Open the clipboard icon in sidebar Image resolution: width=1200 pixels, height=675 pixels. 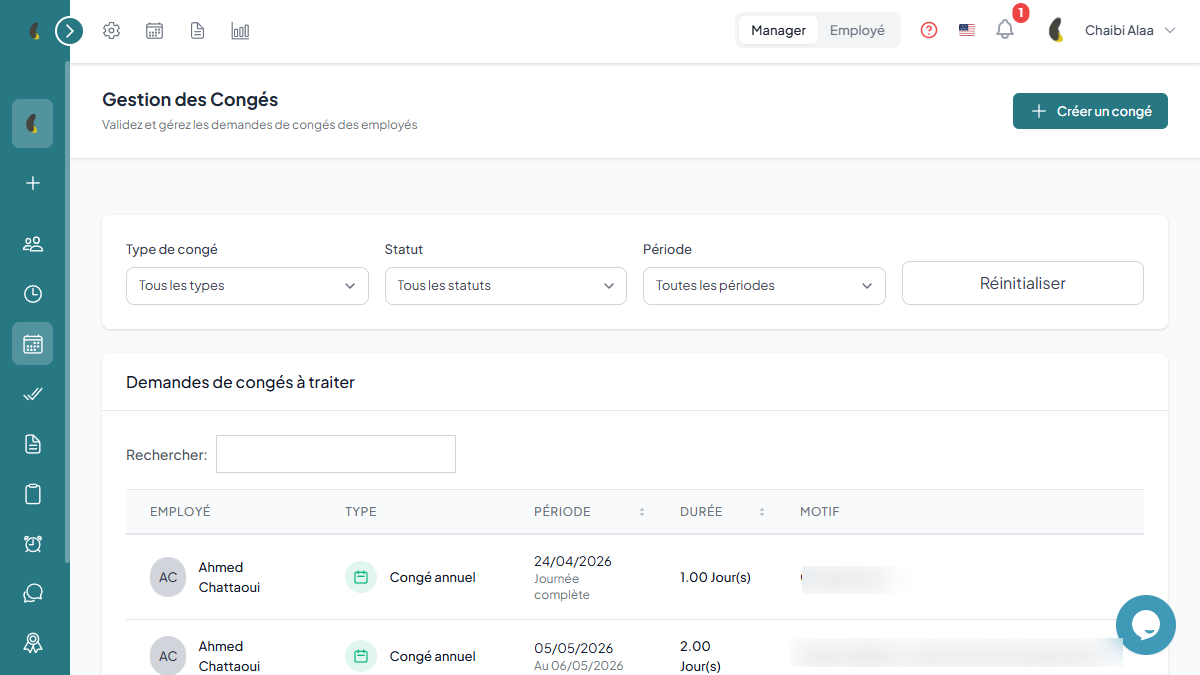click(x=33, y=494)
